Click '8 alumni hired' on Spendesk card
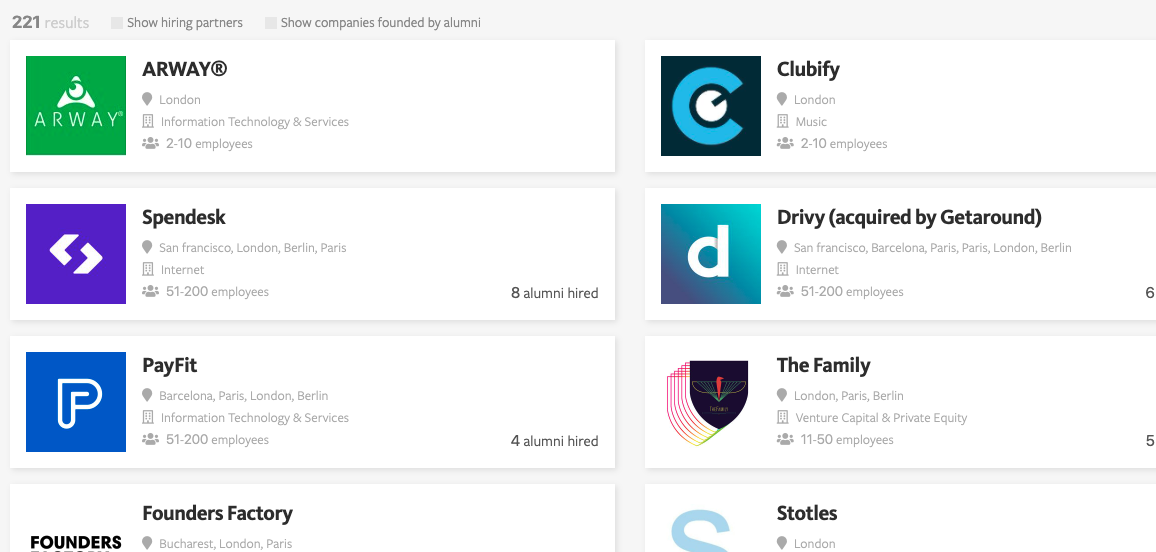The image size is (1156, 552). 554,293
